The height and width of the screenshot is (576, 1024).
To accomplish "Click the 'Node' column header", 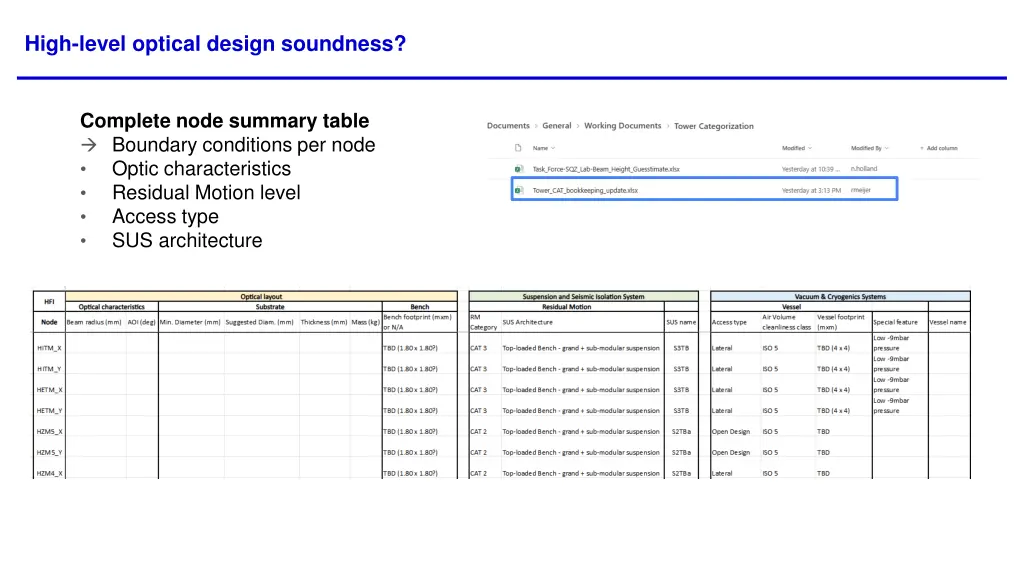I will (49, 322).
